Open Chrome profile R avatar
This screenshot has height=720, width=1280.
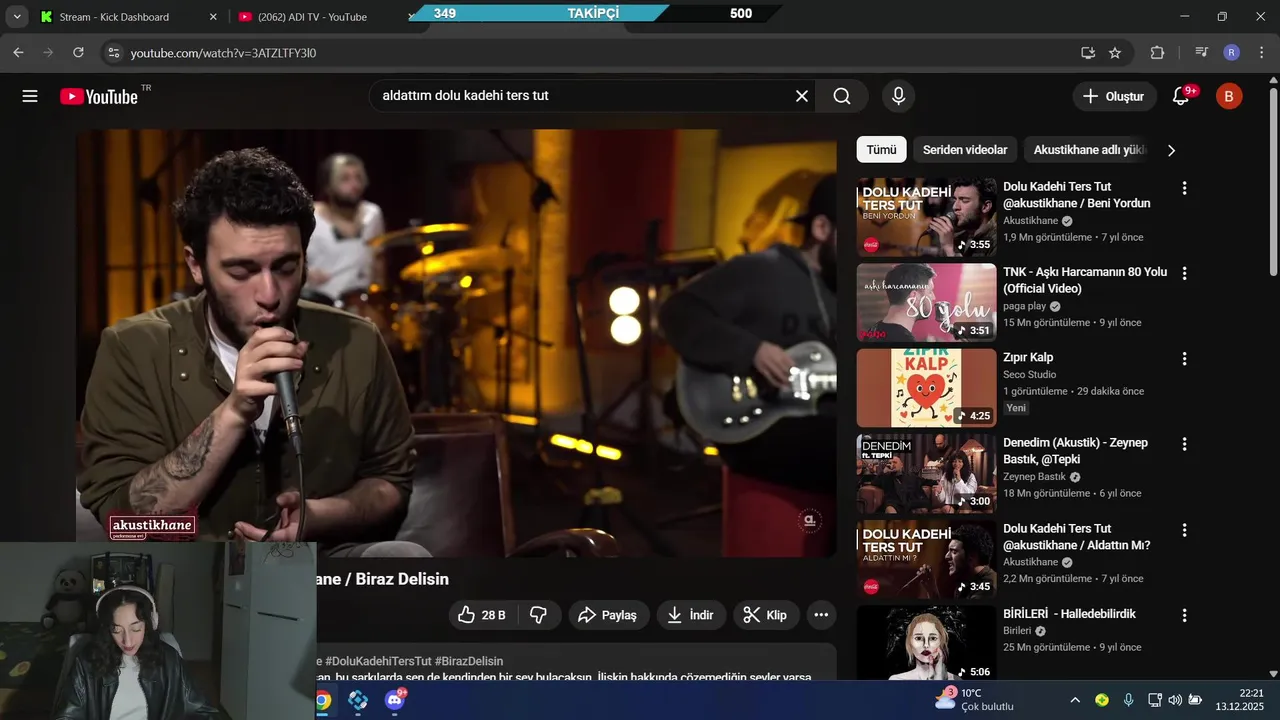click(x=1231, y=53)
